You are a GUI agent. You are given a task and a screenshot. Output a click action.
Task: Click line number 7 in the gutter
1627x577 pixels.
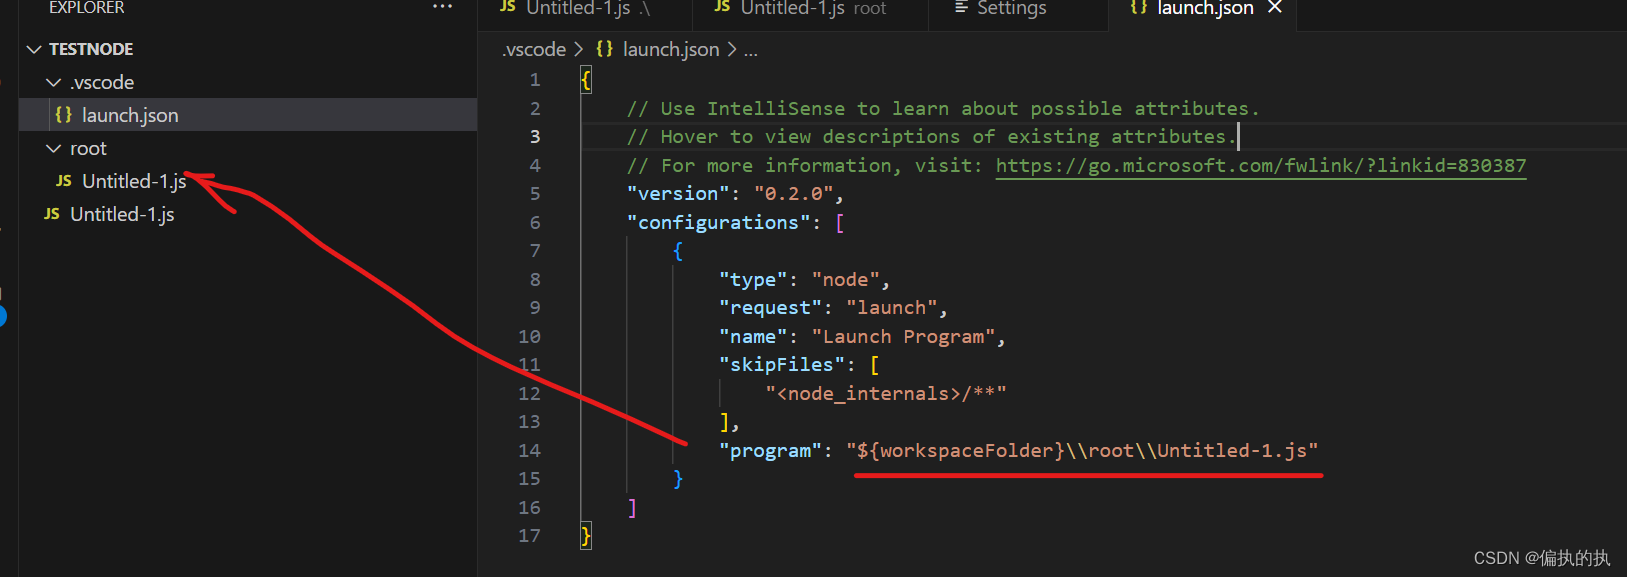535,250
